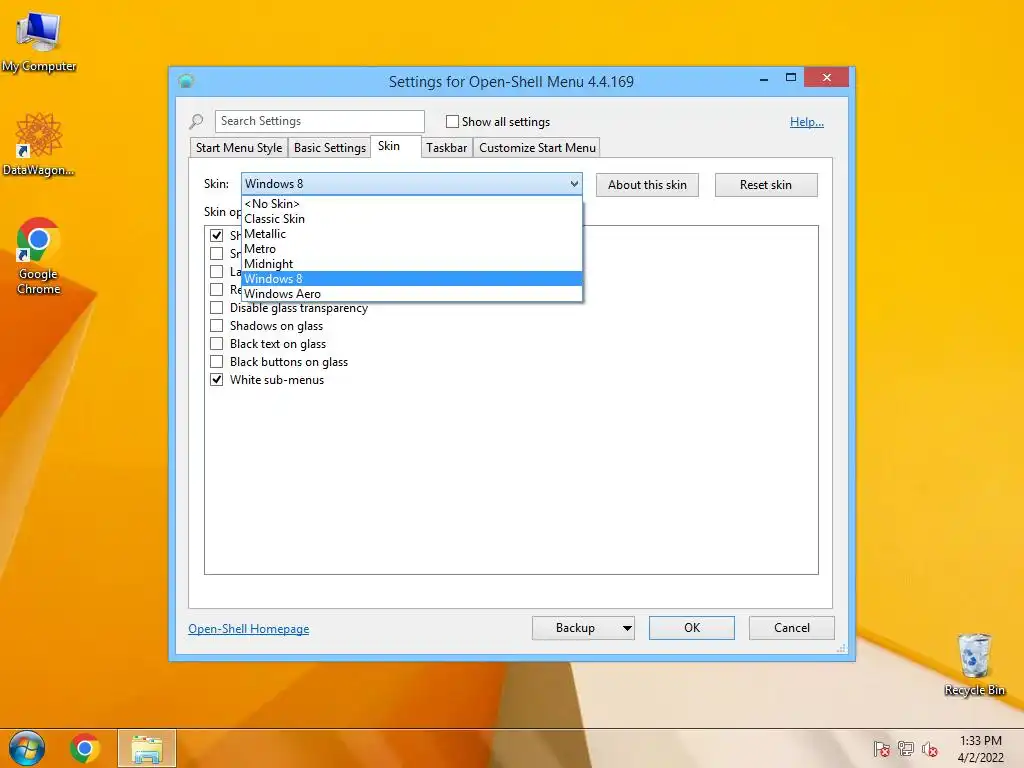Viewport: 1024px width, 768px height.
Task: Minimize the Open-Shell settings window
Action: click(x=764, y=78)
